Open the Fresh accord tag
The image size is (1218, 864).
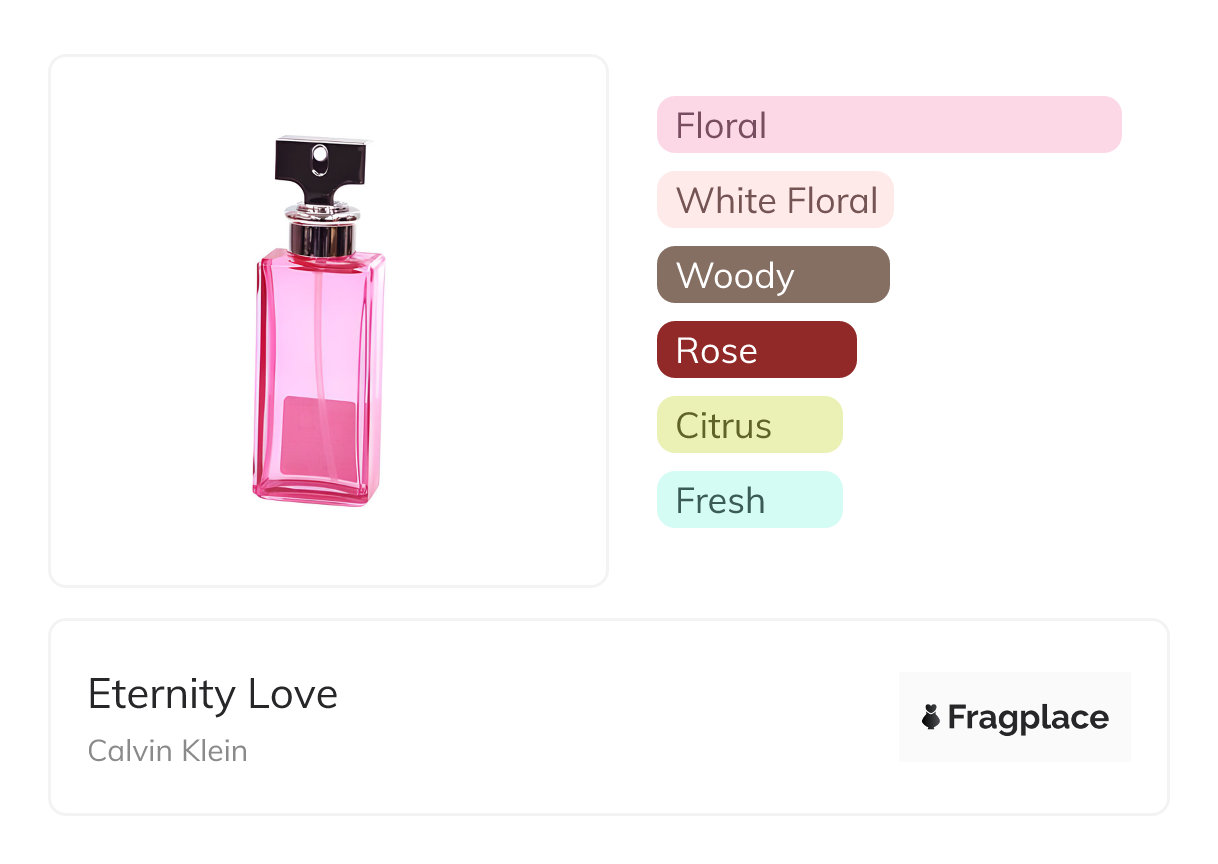coord(749,500)
